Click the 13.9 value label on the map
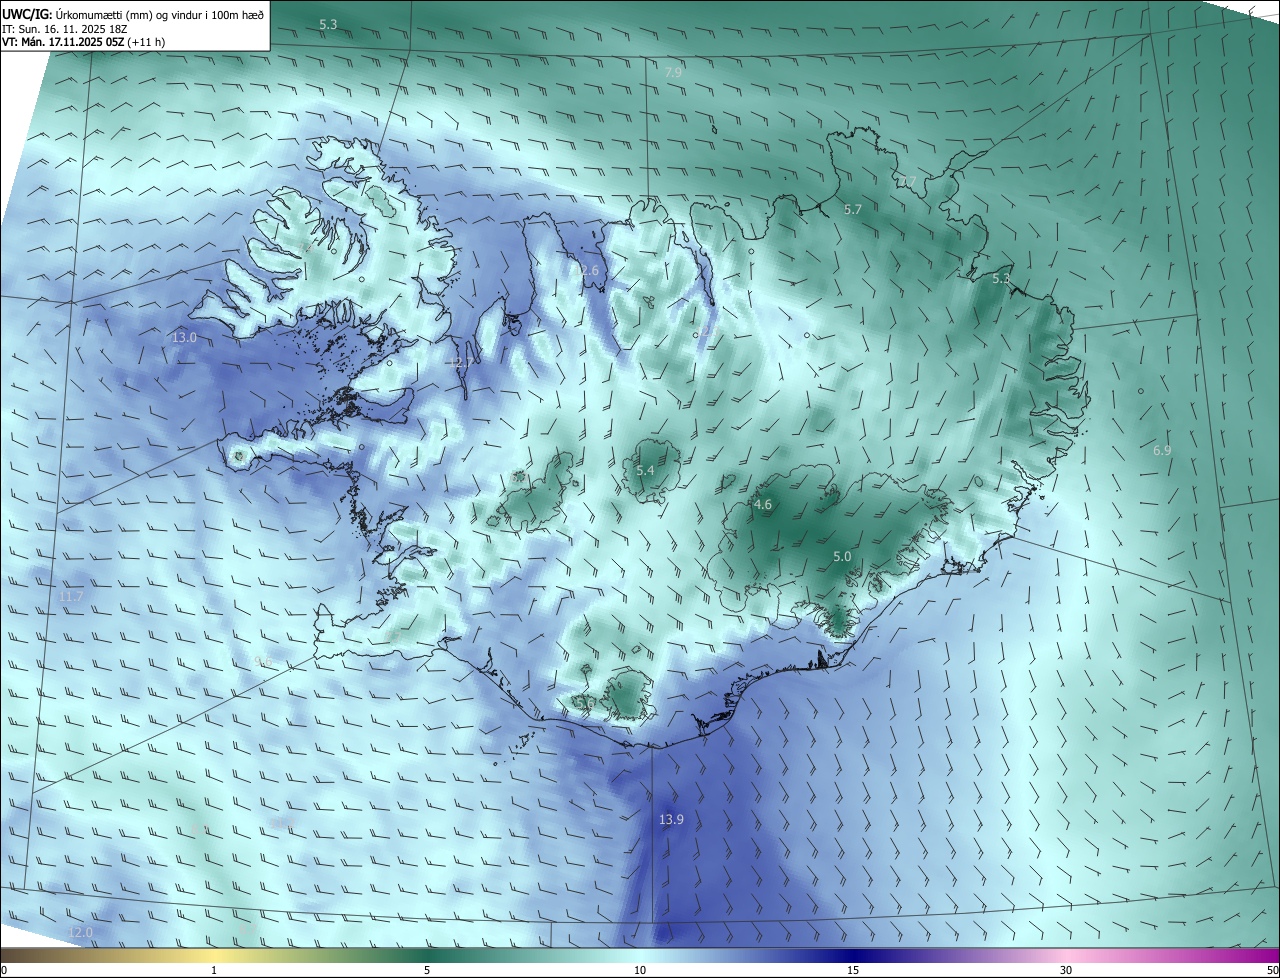 pos(671,819)
